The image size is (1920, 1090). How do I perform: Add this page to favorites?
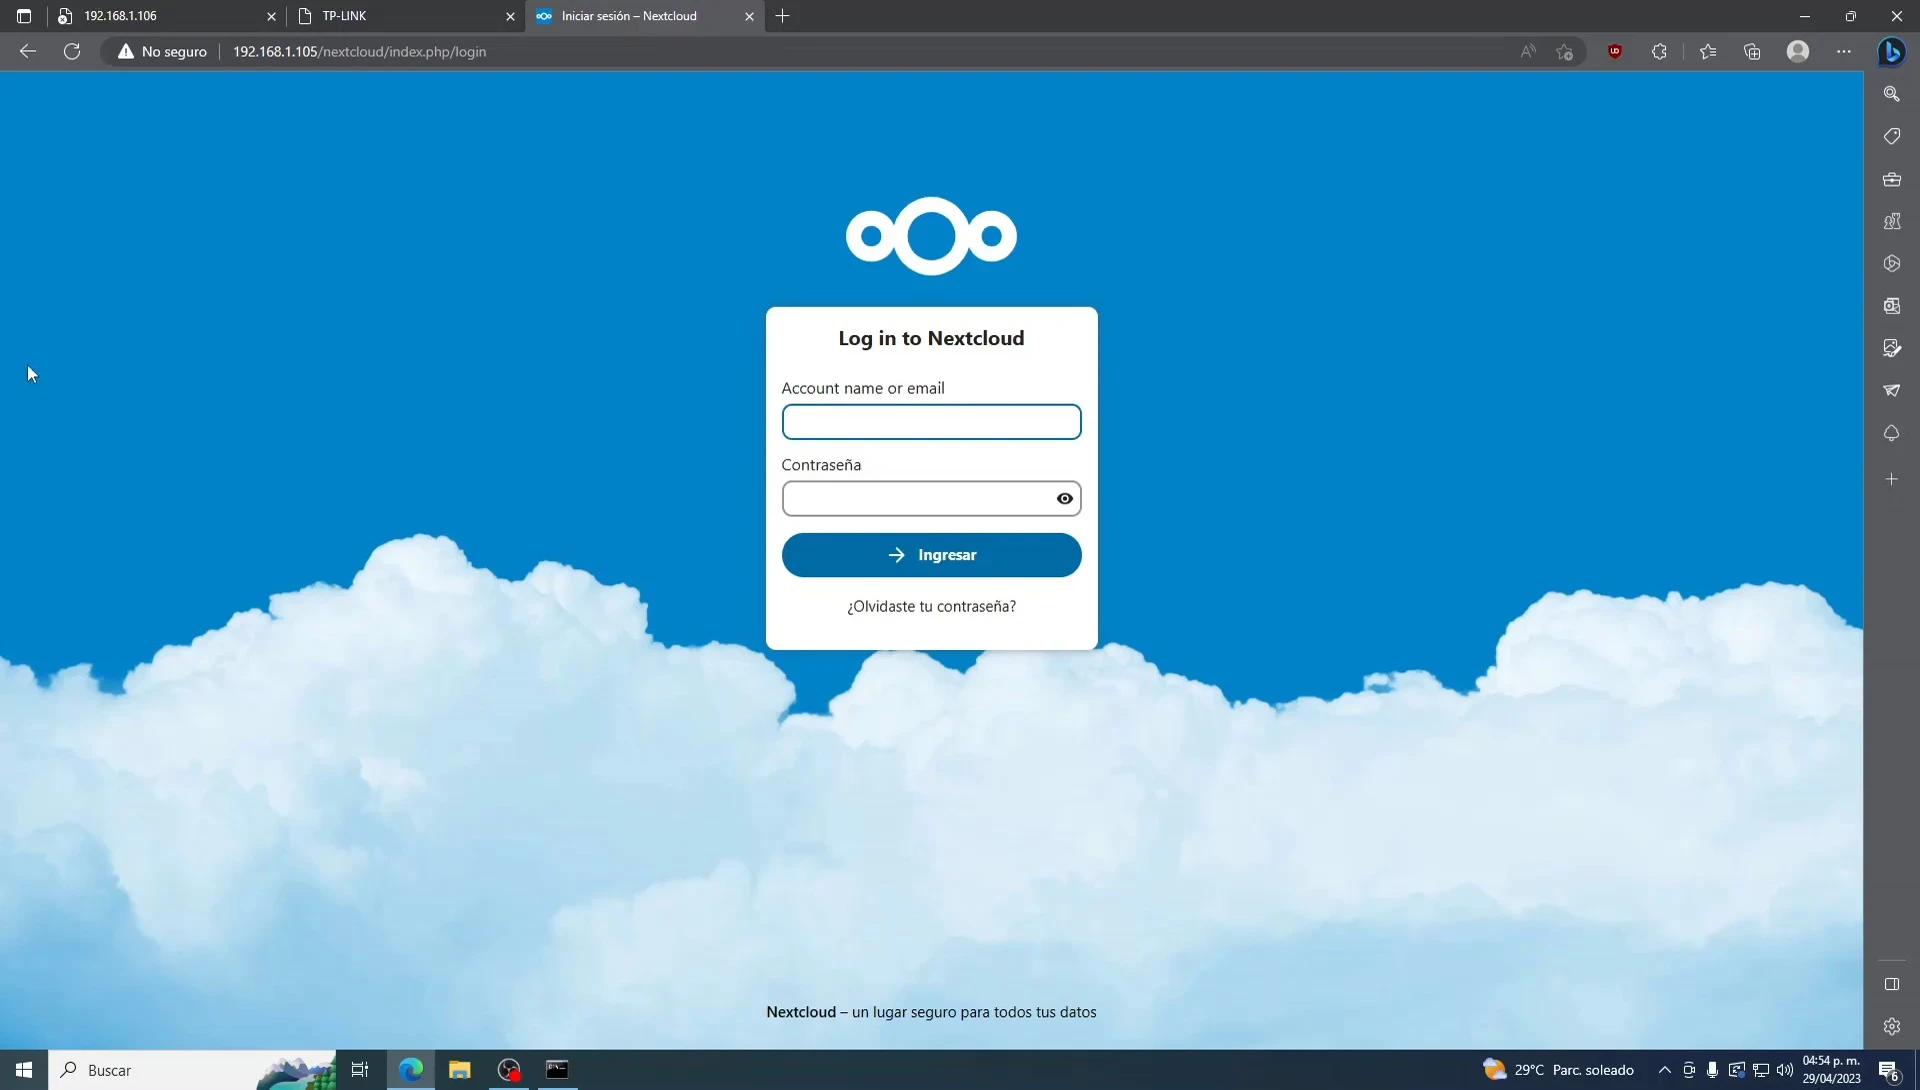1565,51
